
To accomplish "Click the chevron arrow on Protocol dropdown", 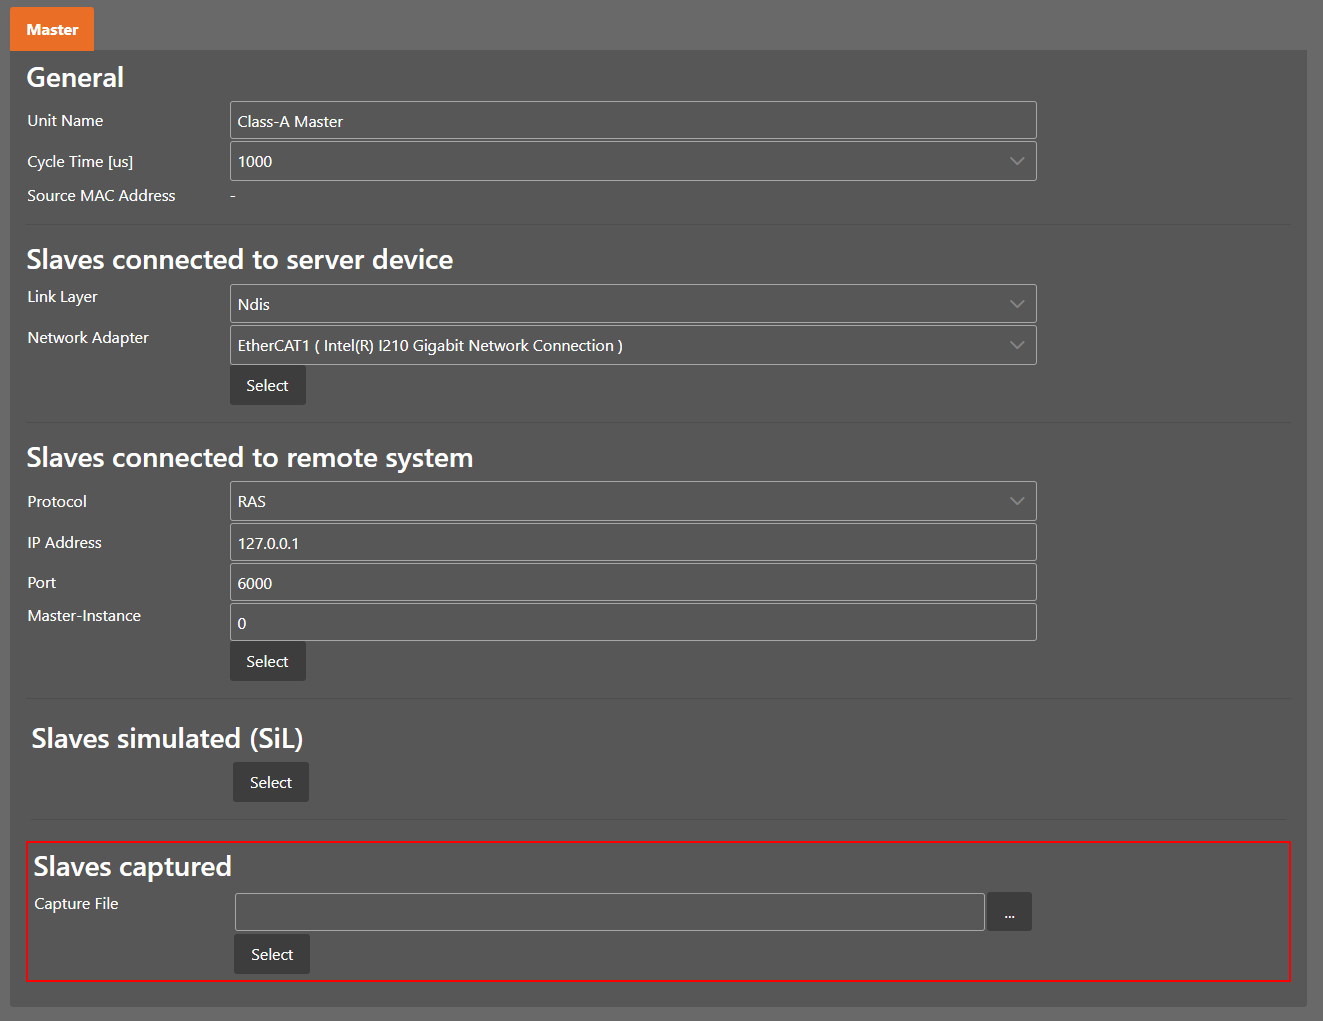I will point(1016,502).
